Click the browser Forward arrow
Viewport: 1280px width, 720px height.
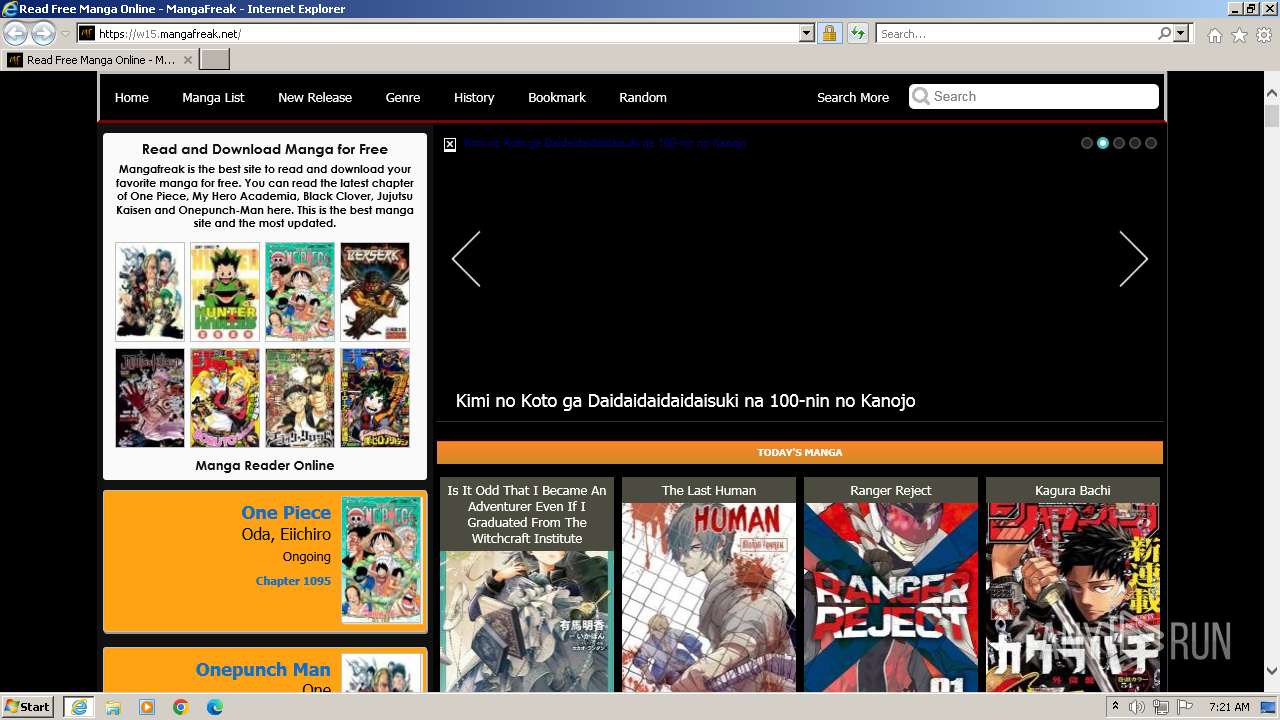(x=43, y=34)
